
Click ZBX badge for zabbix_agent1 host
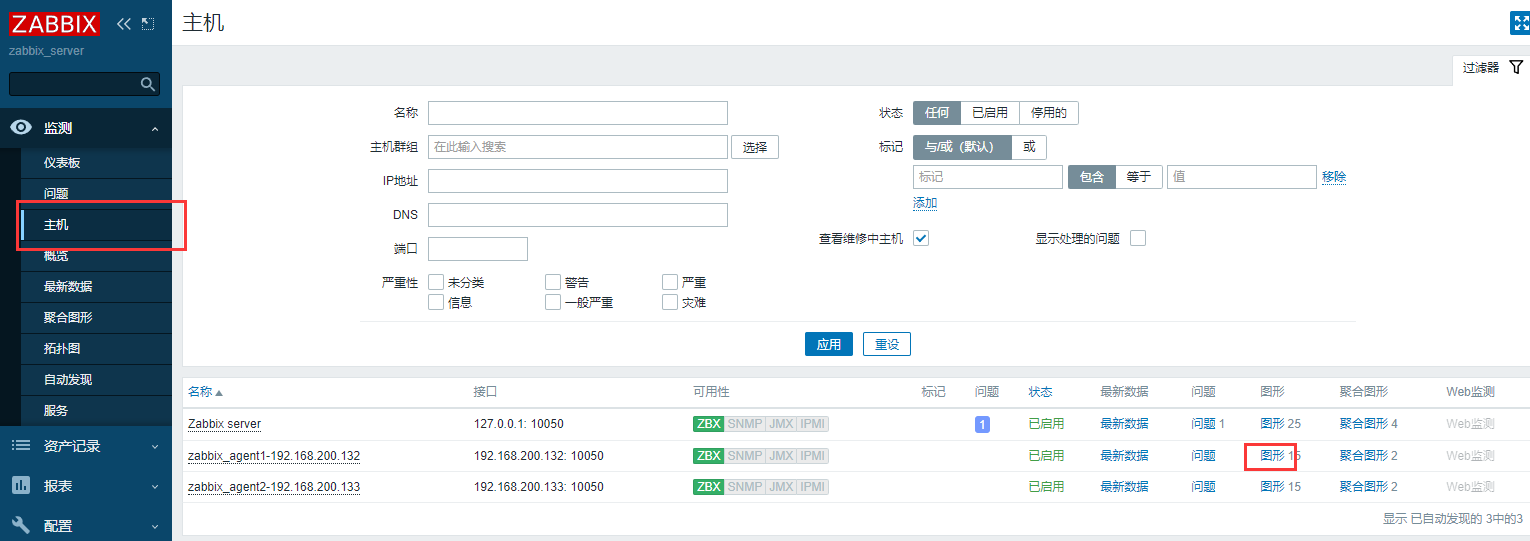[709, 456]
